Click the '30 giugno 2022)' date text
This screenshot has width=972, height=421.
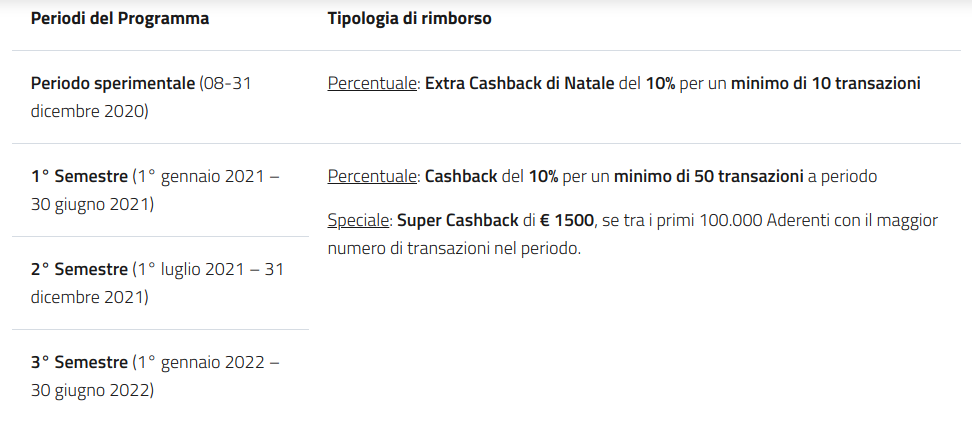click(92, 390)
